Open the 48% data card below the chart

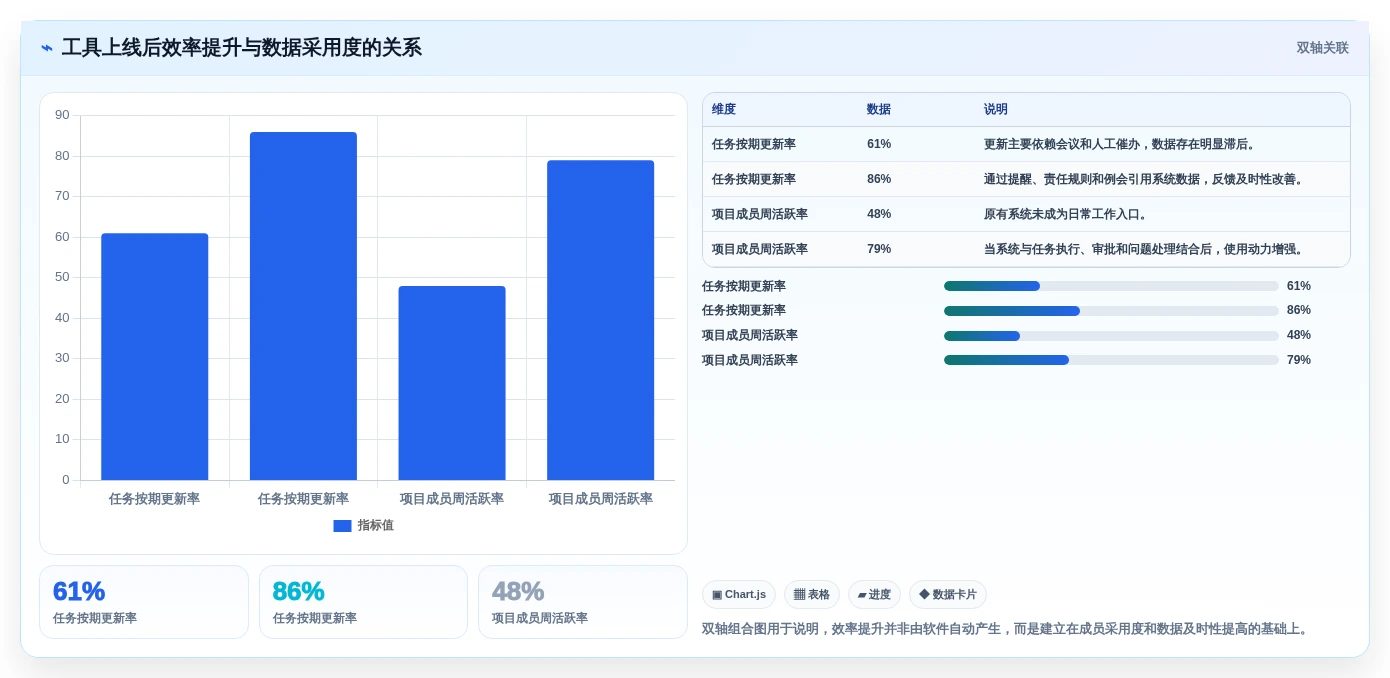click(583, 602)
